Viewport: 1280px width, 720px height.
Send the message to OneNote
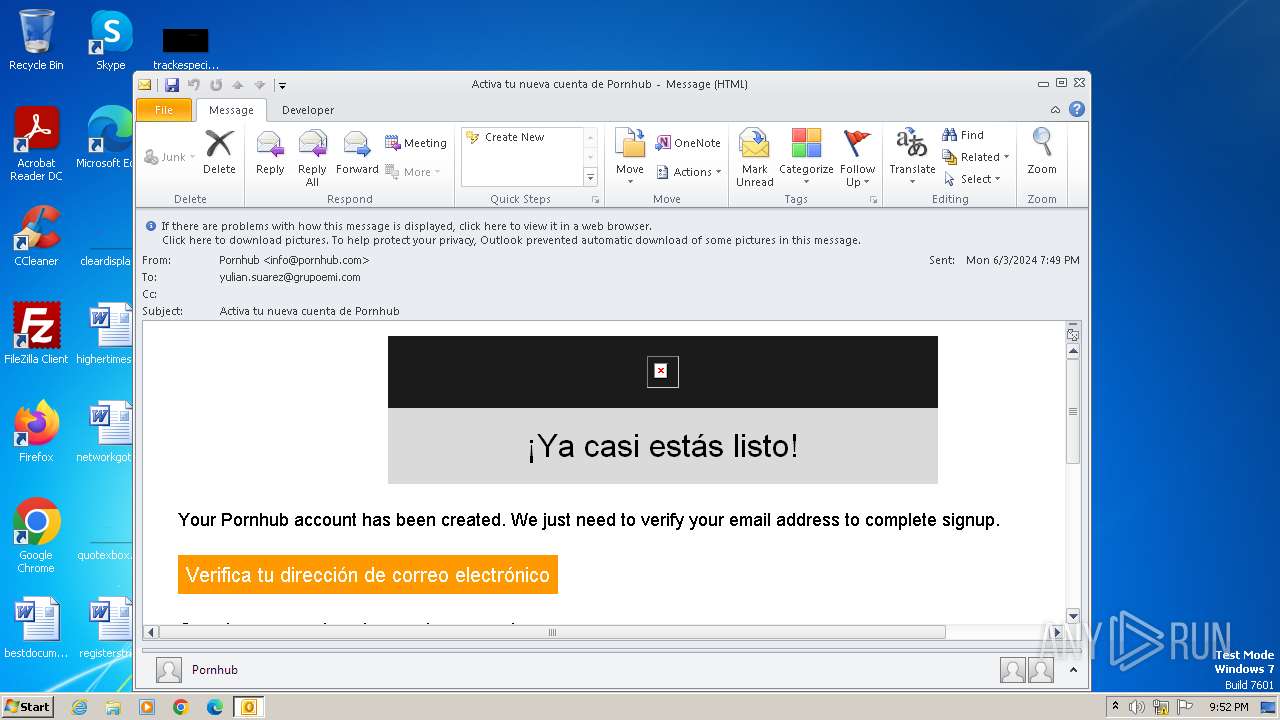[688, 143]
